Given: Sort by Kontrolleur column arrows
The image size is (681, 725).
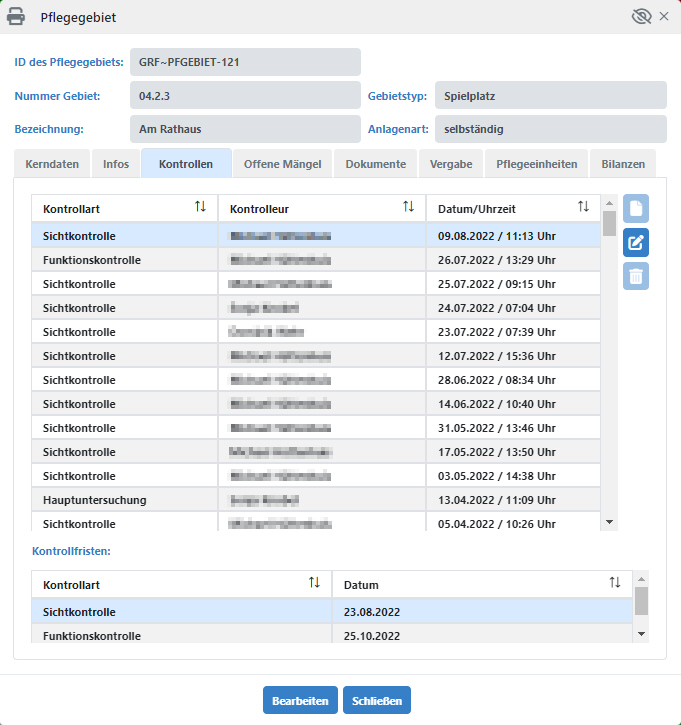Looking at the screenshot, I should (x=408, y=207).
